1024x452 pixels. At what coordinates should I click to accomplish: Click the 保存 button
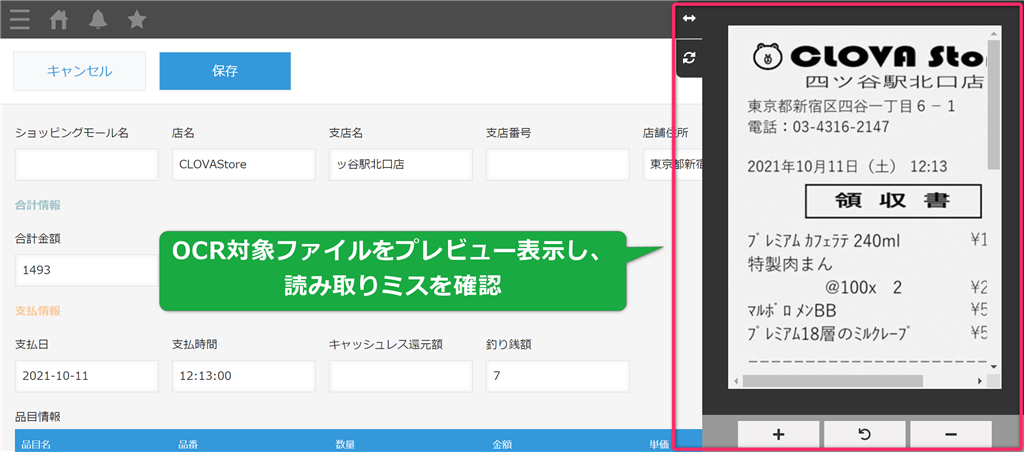tap(225, 71)
